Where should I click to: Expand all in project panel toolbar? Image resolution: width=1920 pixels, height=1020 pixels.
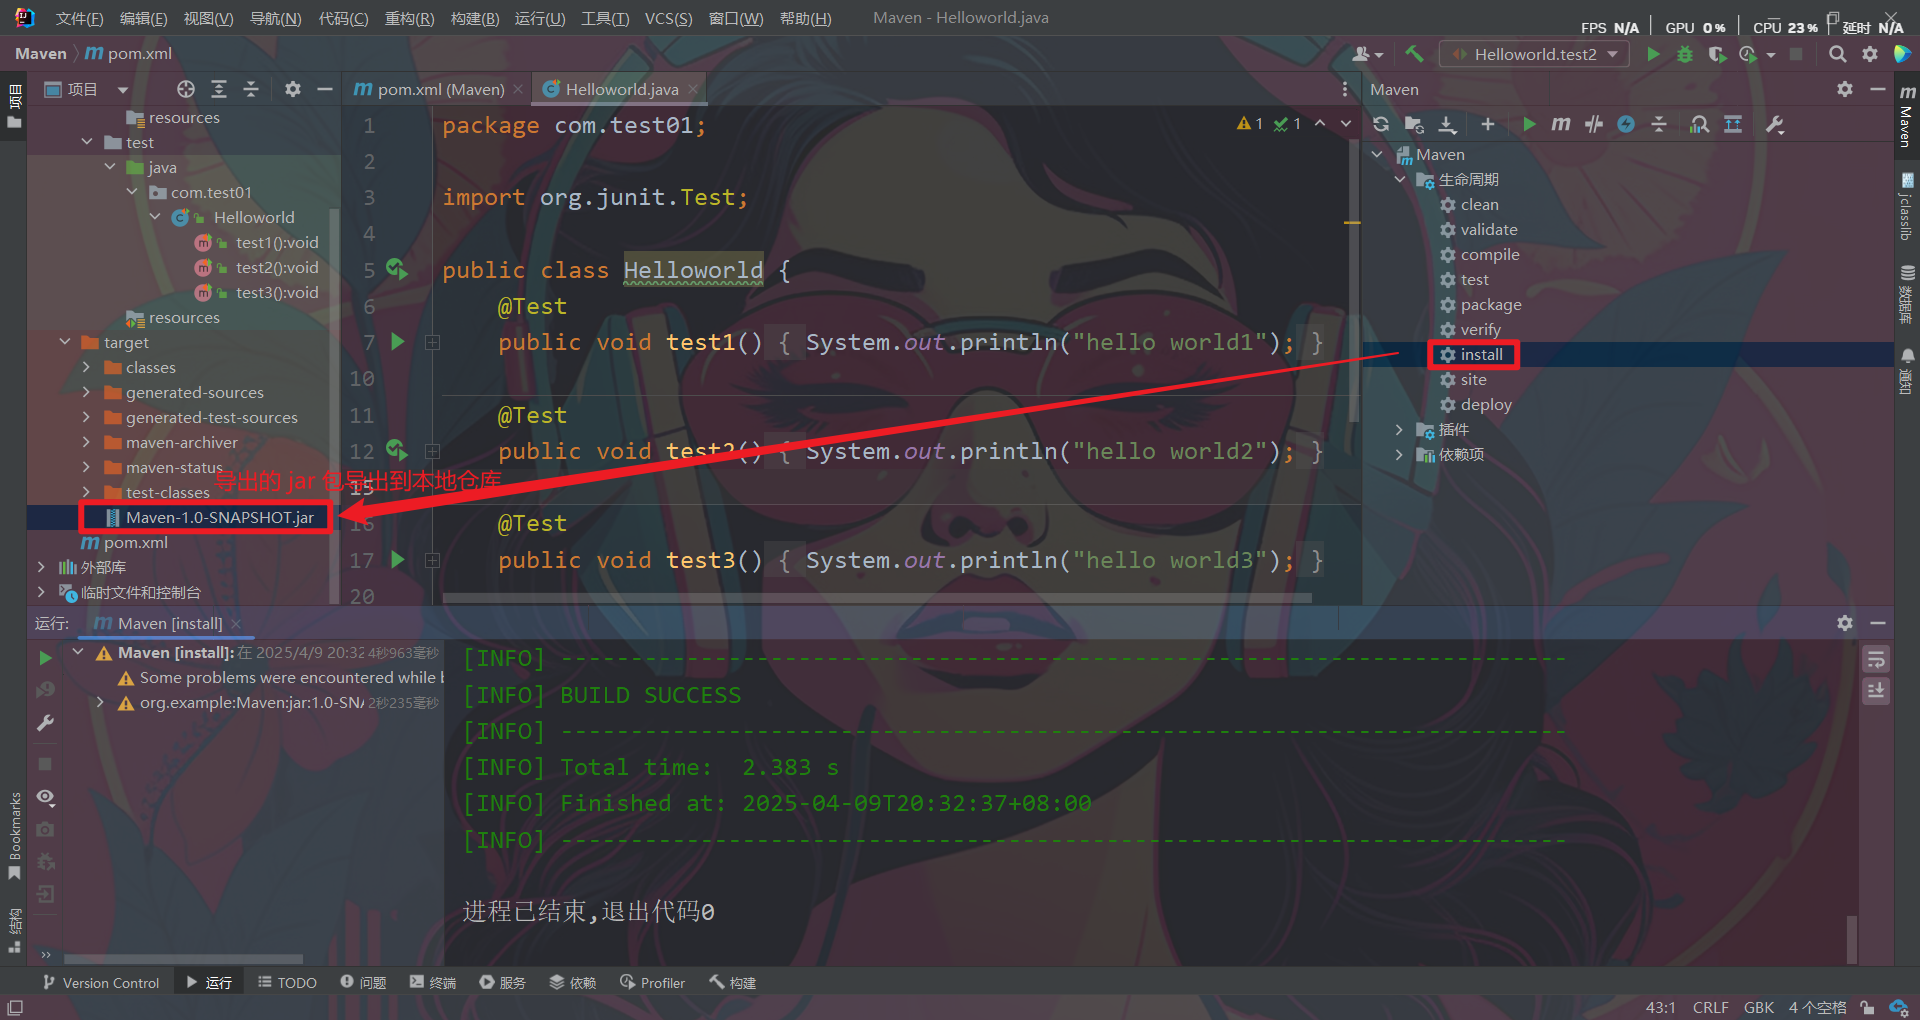[x=219, y=89]
